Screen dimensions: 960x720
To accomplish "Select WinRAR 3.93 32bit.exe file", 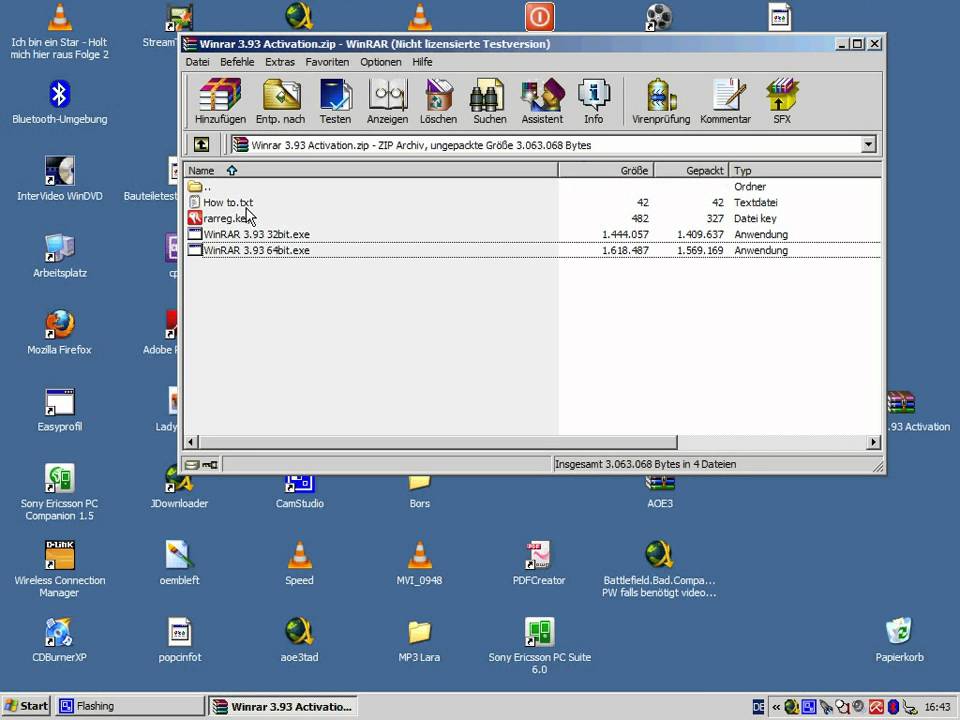I will 533,234.
